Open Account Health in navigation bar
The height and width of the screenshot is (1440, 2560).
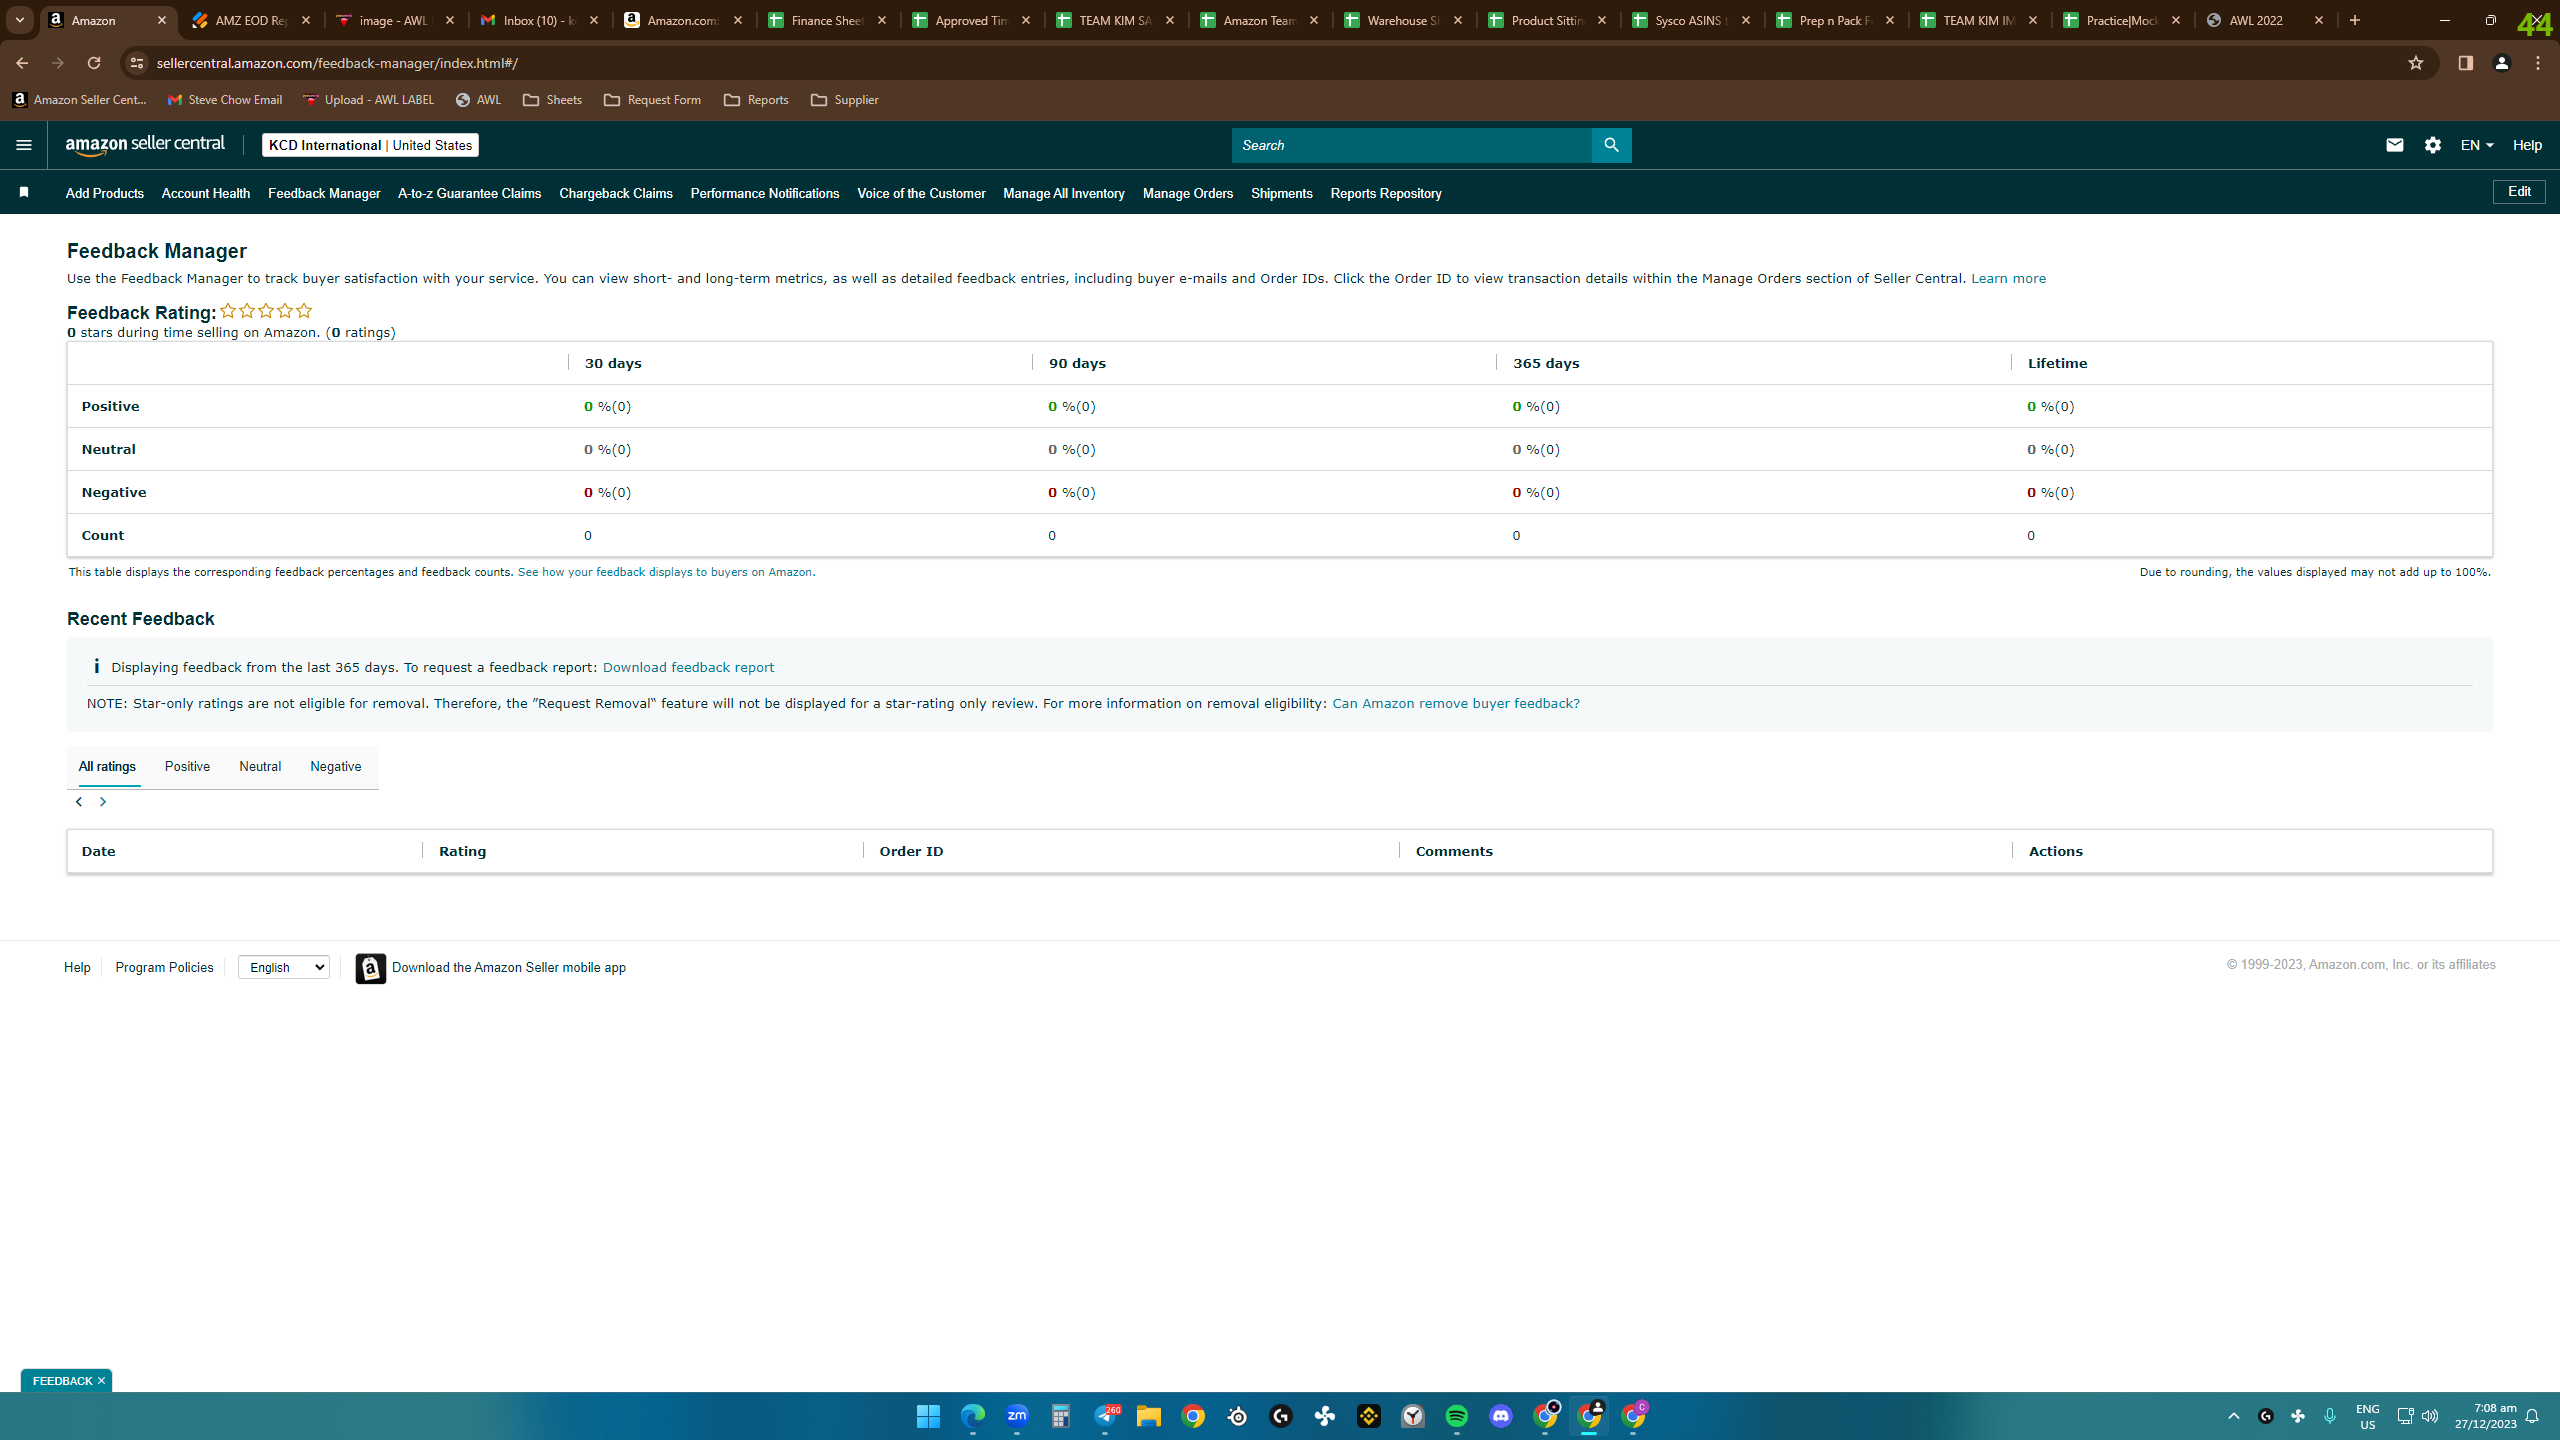tap(206, 193)
